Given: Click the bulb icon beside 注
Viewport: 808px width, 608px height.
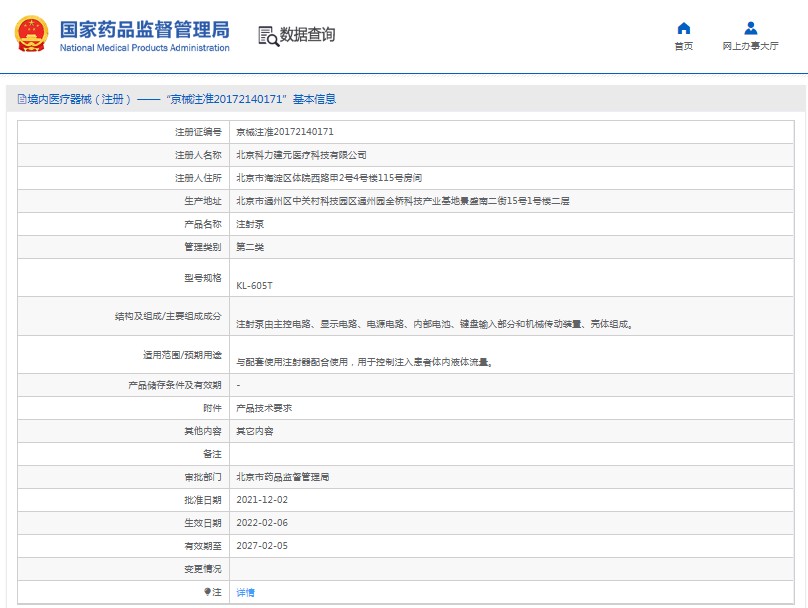Looking at the screenshot, I should point(207,592).
